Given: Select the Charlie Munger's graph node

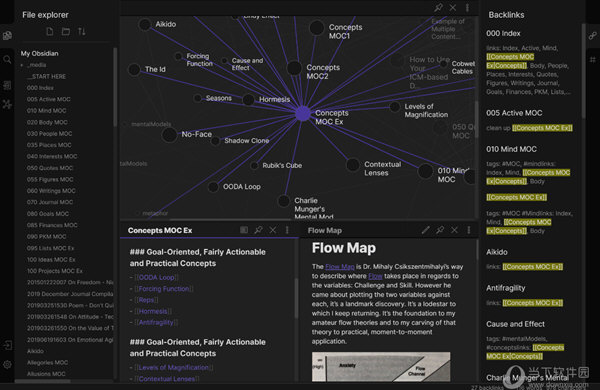Looking at the screenshot, I should 284,201.
